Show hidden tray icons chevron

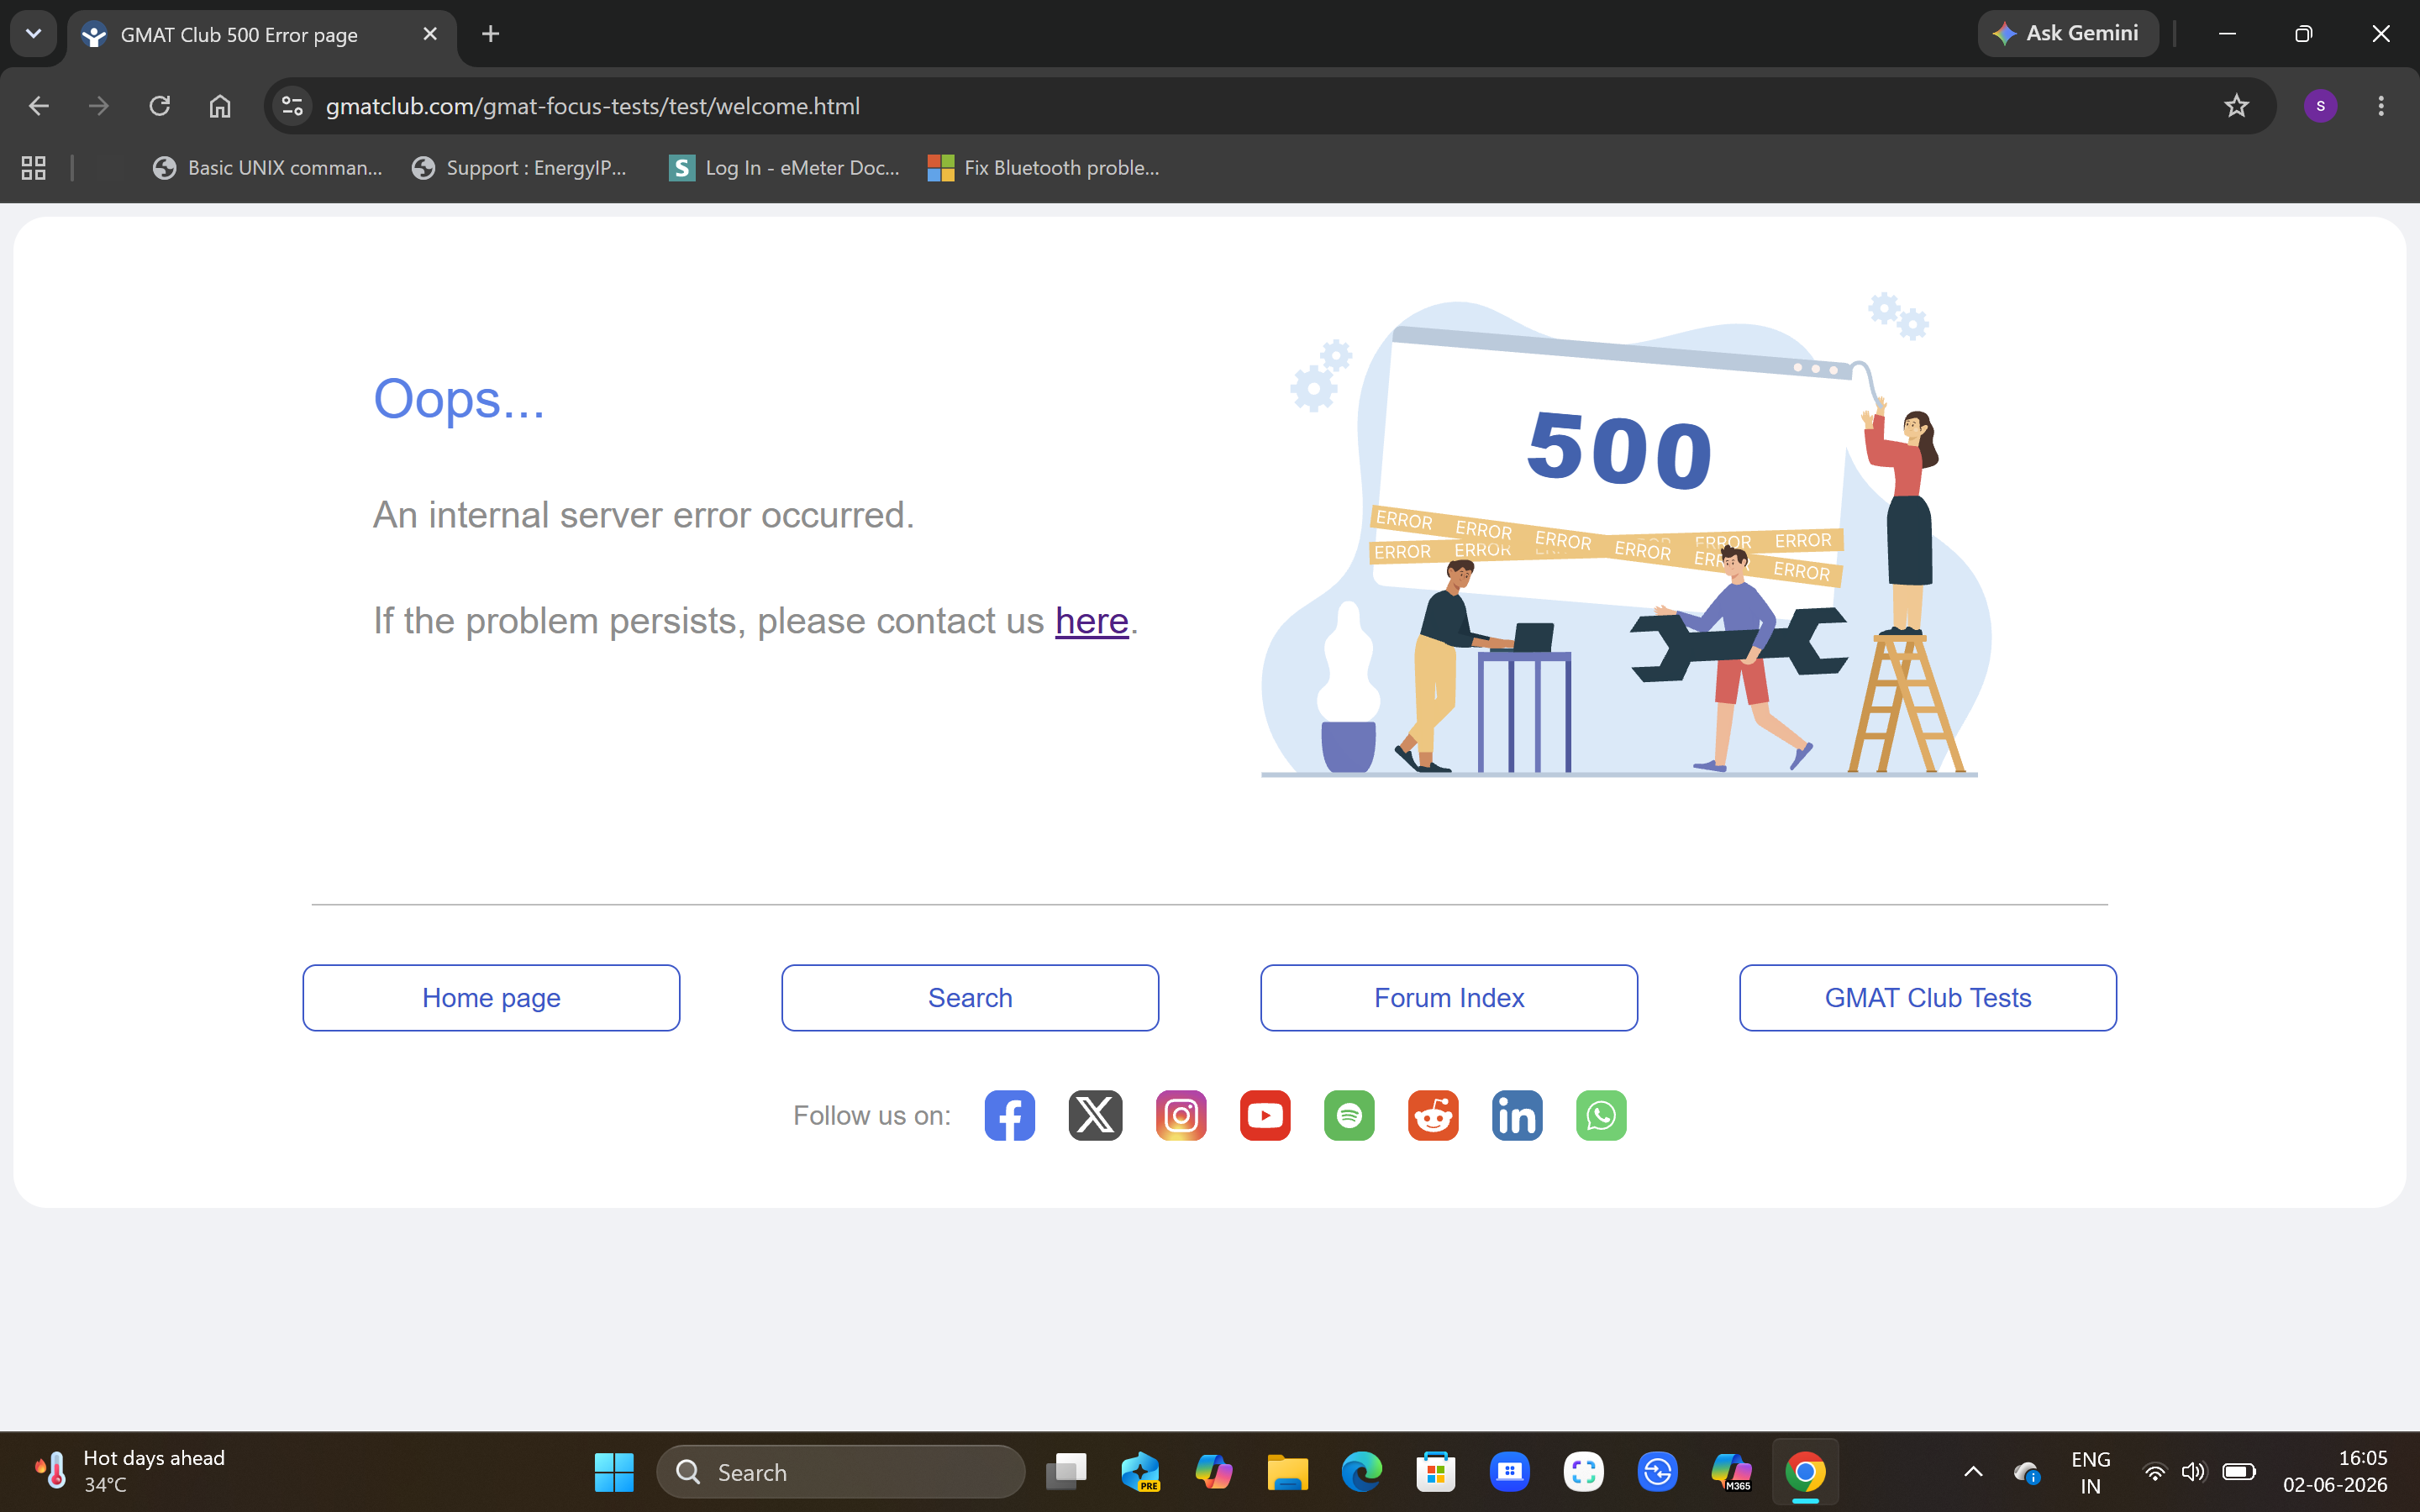(x=1973, y=1472)
